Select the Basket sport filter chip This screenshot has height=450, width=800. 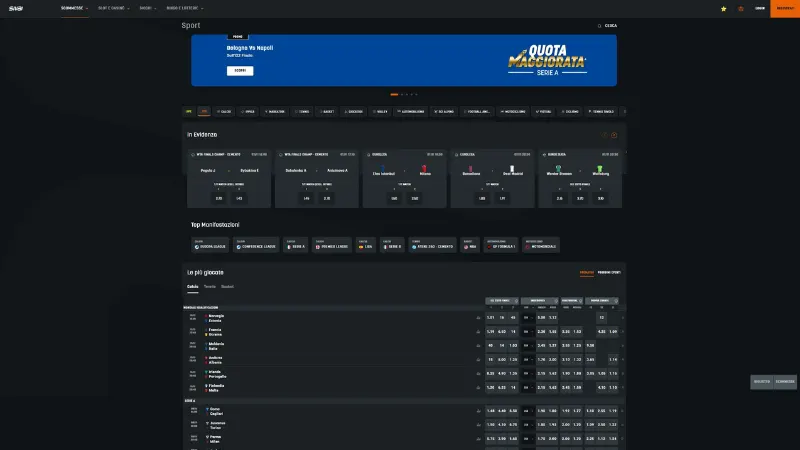327,111
